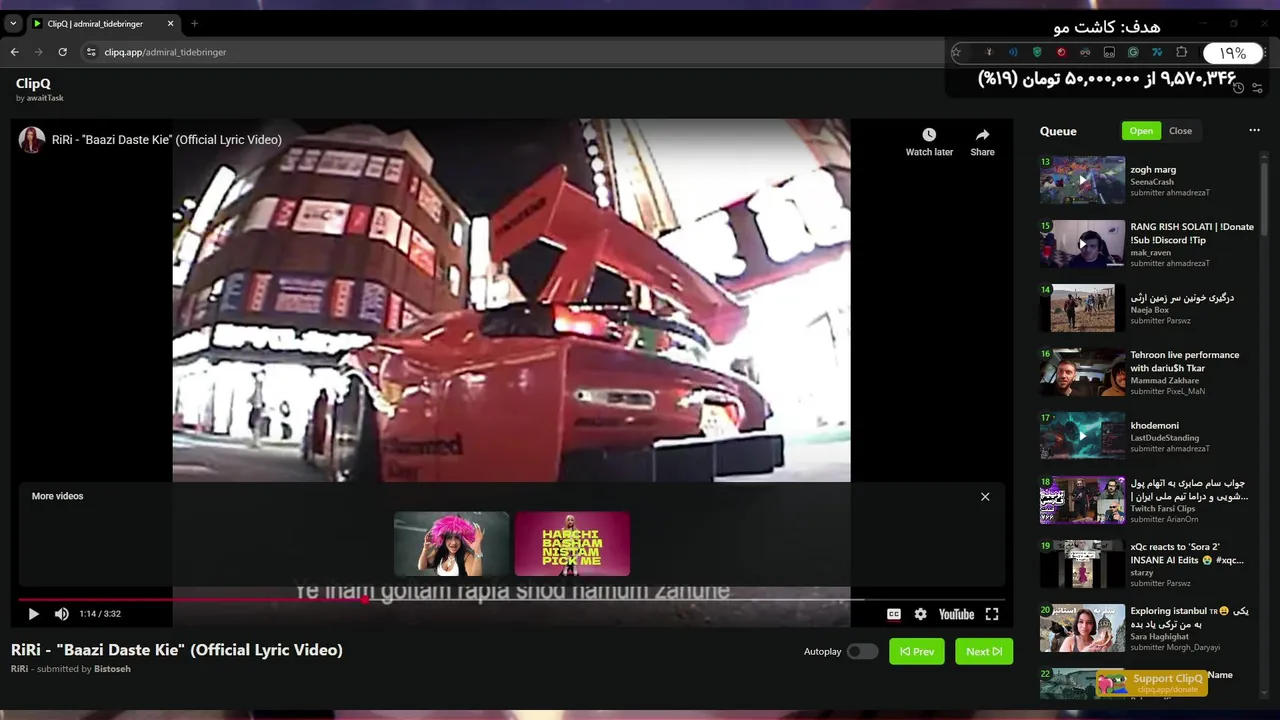The image size is (1280, 720).
Task: Open the queue three-dots options menu
Action: tap(1254, 130)
